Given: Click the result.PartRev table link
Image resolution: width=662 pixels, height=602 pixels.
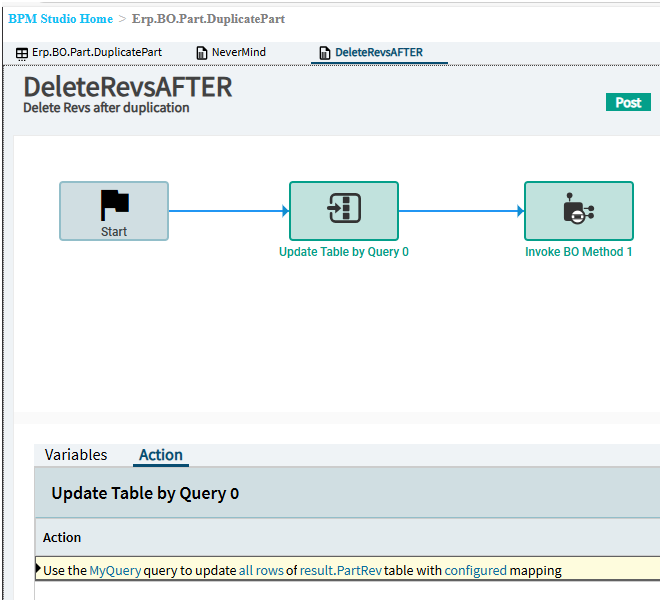Looking at the screenshot, I should click(x=341, y=570).
